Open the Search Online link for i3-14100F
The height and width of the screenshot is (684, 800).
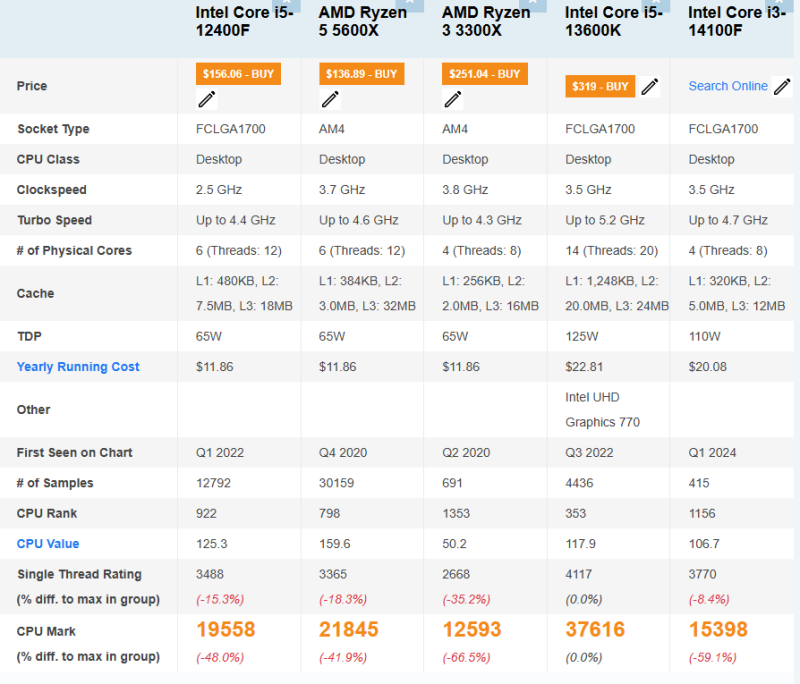point(728,86)
